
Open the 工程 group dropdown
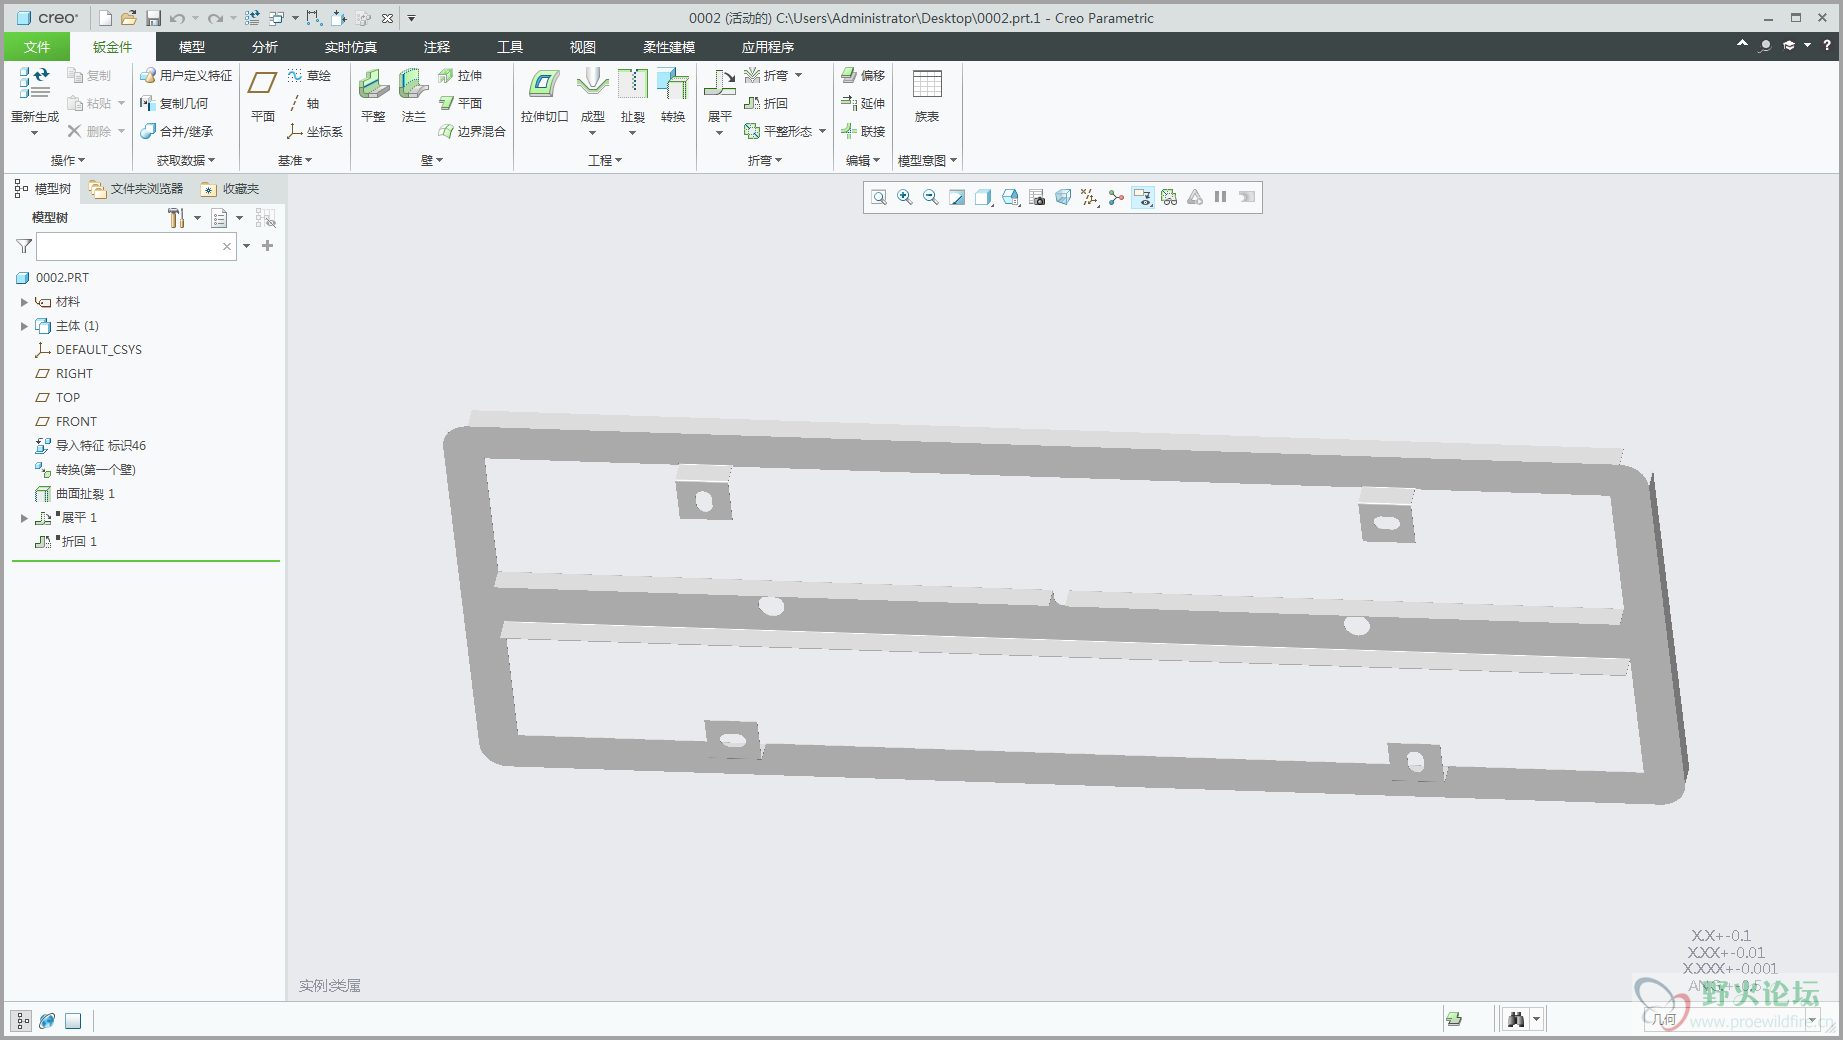coord(605,160)
